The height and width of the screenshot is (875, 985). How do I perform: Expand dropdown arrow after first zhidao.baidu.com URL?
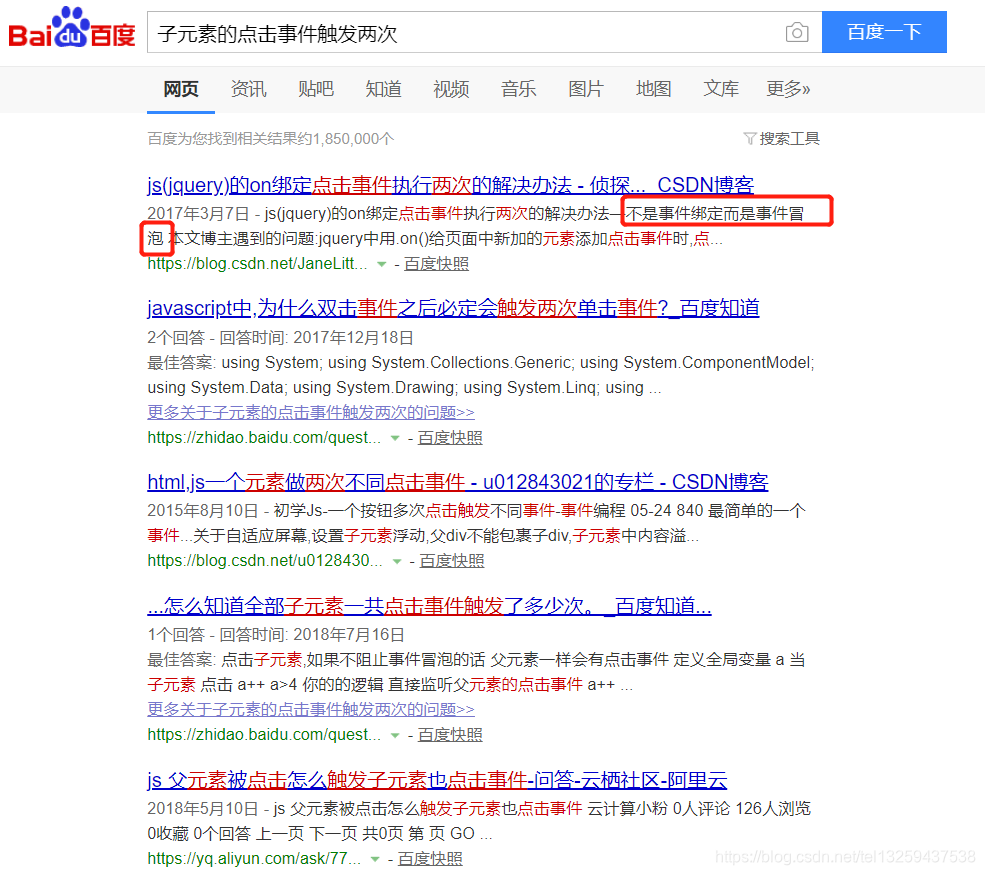tap(395, 438)
